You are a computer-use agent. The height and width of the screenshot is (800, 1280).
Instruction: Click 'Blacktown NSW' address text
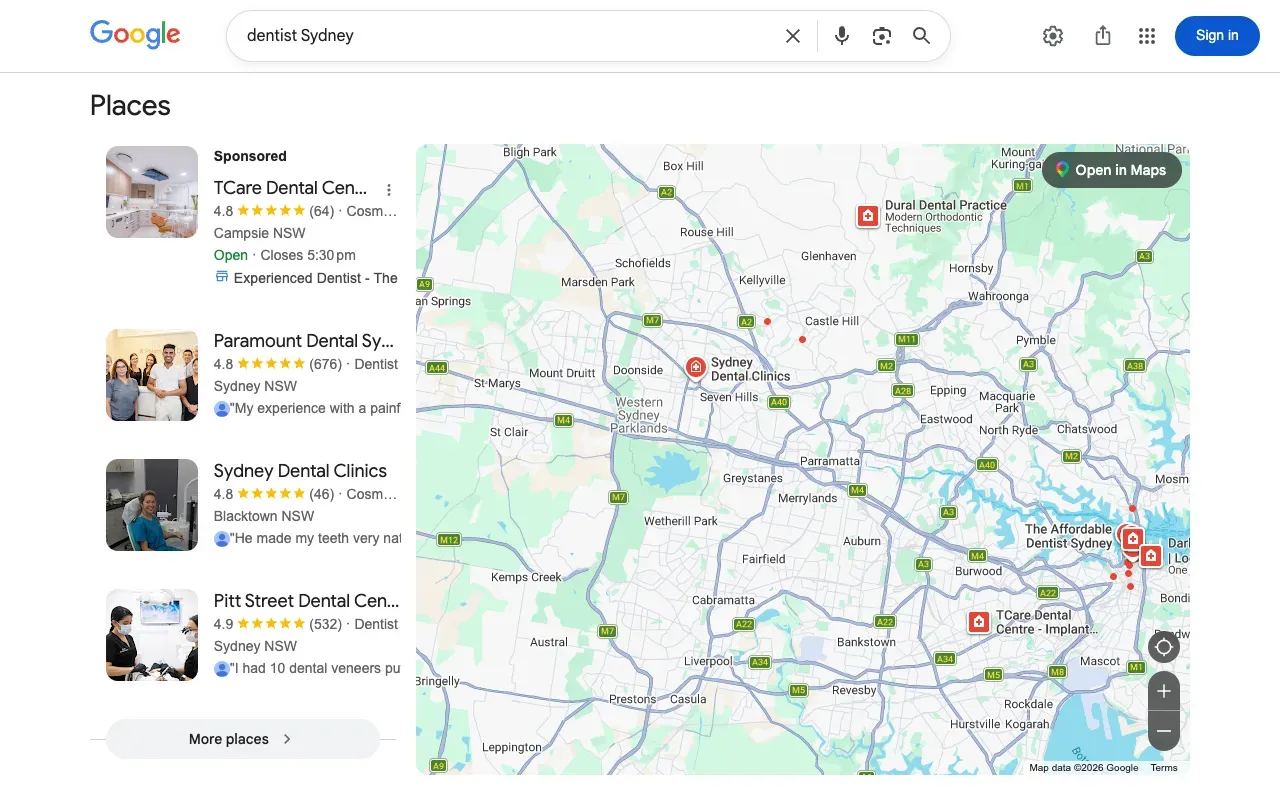click(x=264, y=516)
